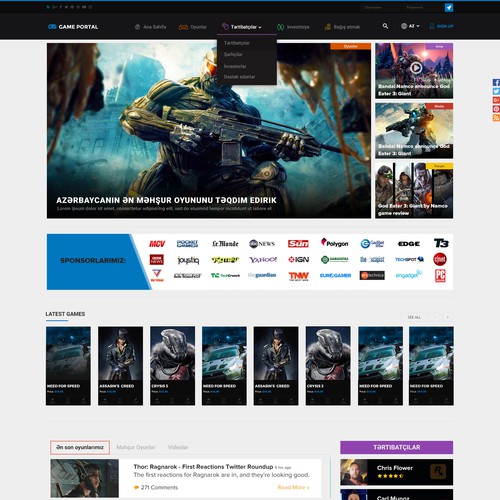Open the Oyunlar menu item
Image resolution: width=500 pixels, height=500 pixels.
coord(193,27)
